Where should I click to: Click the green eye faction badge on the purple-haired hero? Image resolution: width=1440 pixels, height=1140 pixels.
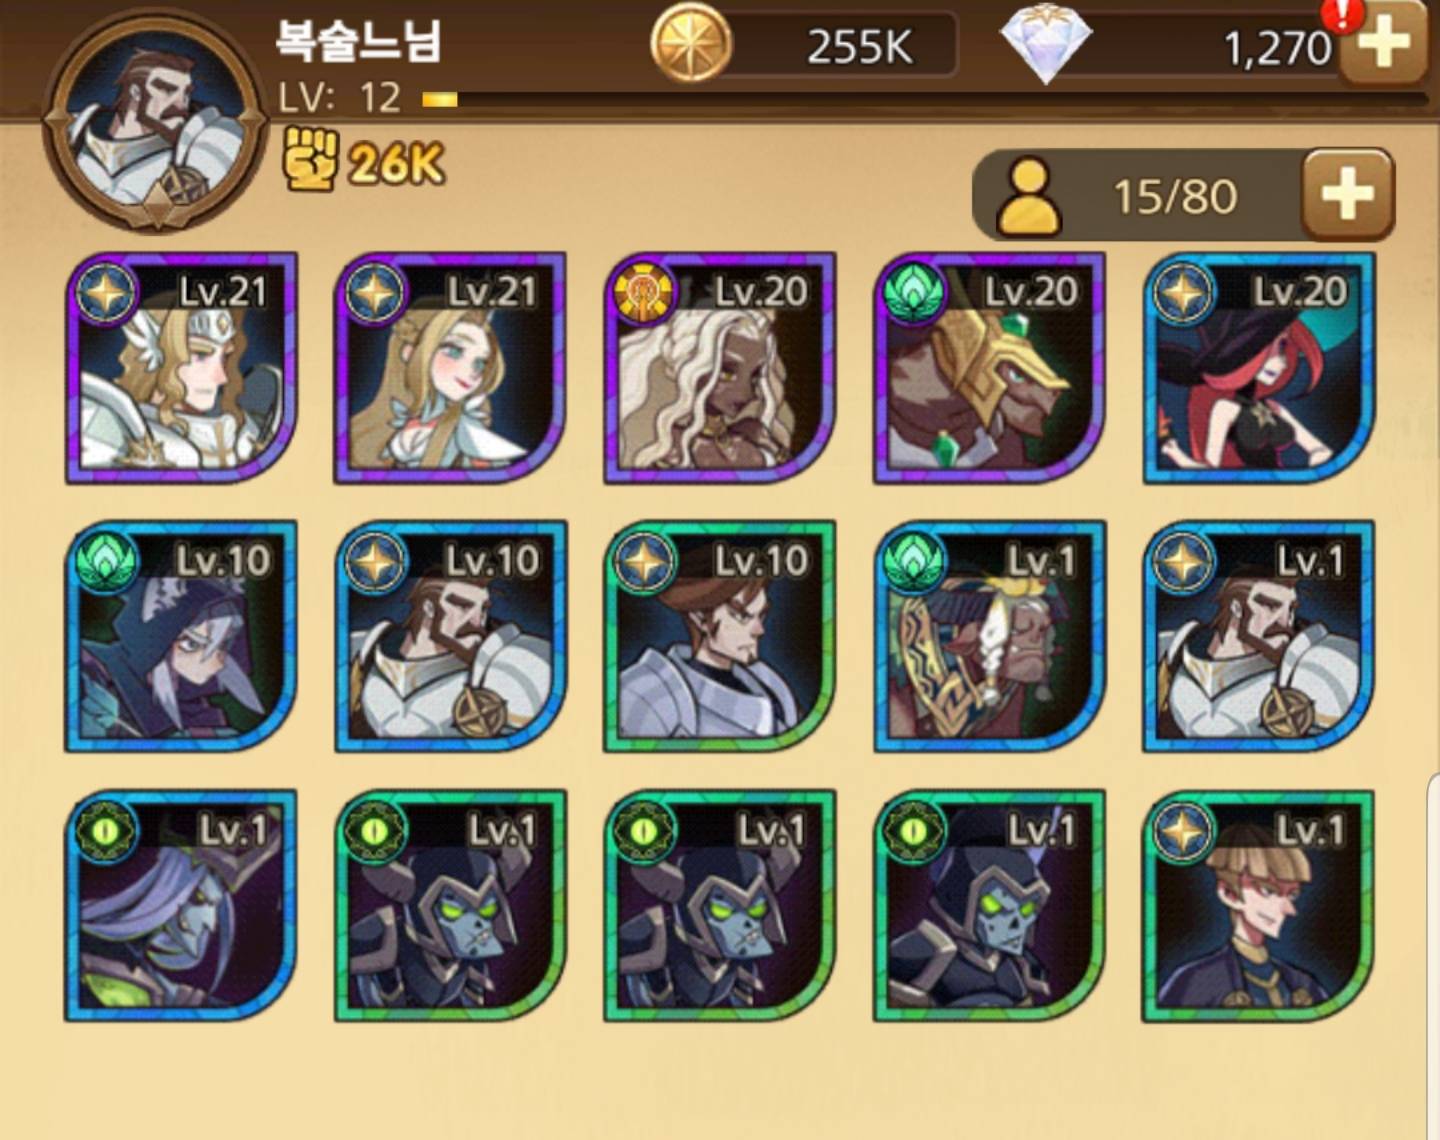tap(105, 830)
